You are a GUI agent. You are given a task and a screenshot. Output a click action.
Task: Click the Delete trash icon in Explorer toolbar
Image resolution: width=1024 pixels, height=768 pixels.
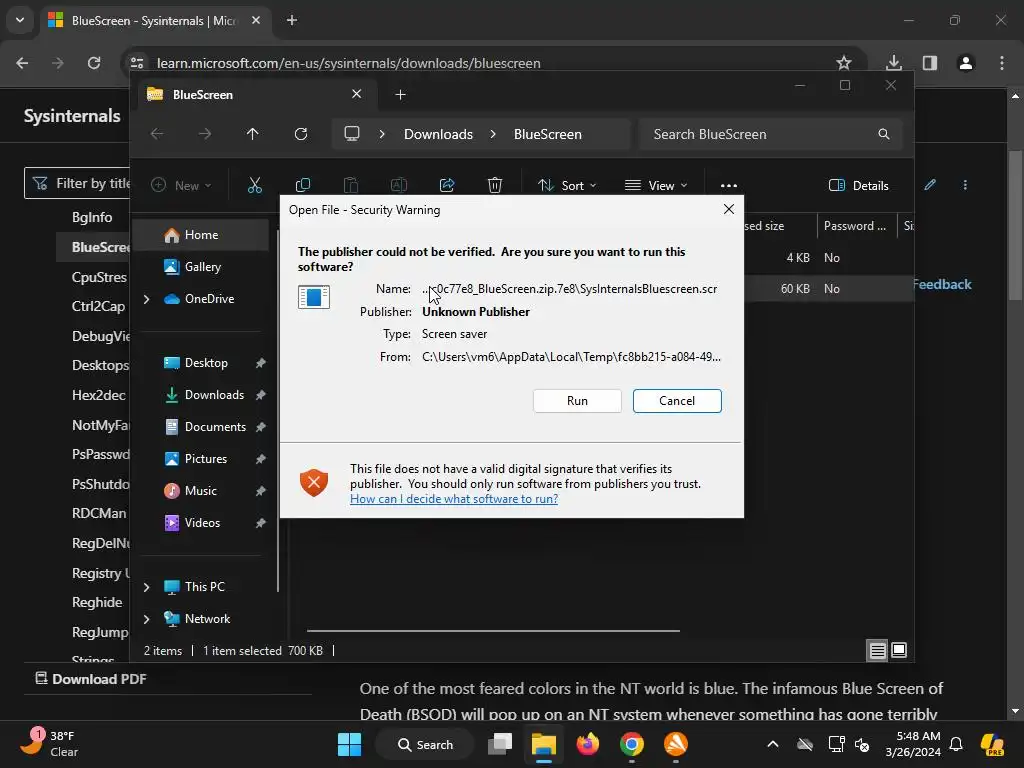click(494, 185)
